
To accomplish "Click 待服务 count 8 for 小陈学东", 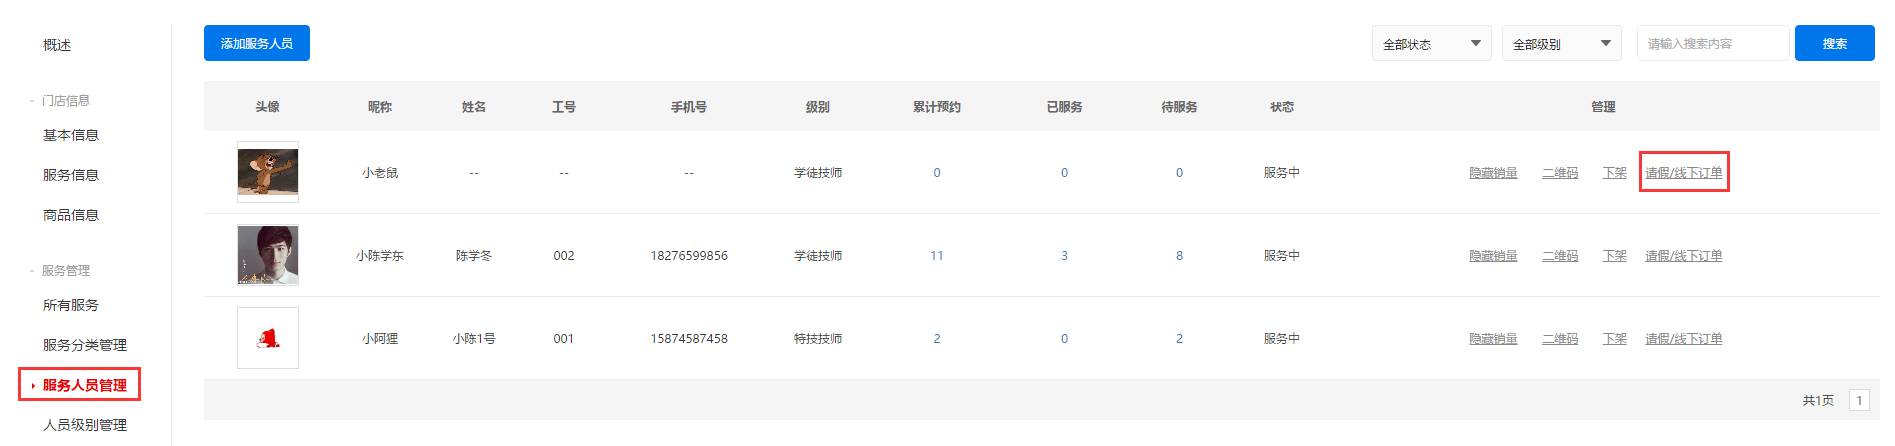I will point(1179,256).
